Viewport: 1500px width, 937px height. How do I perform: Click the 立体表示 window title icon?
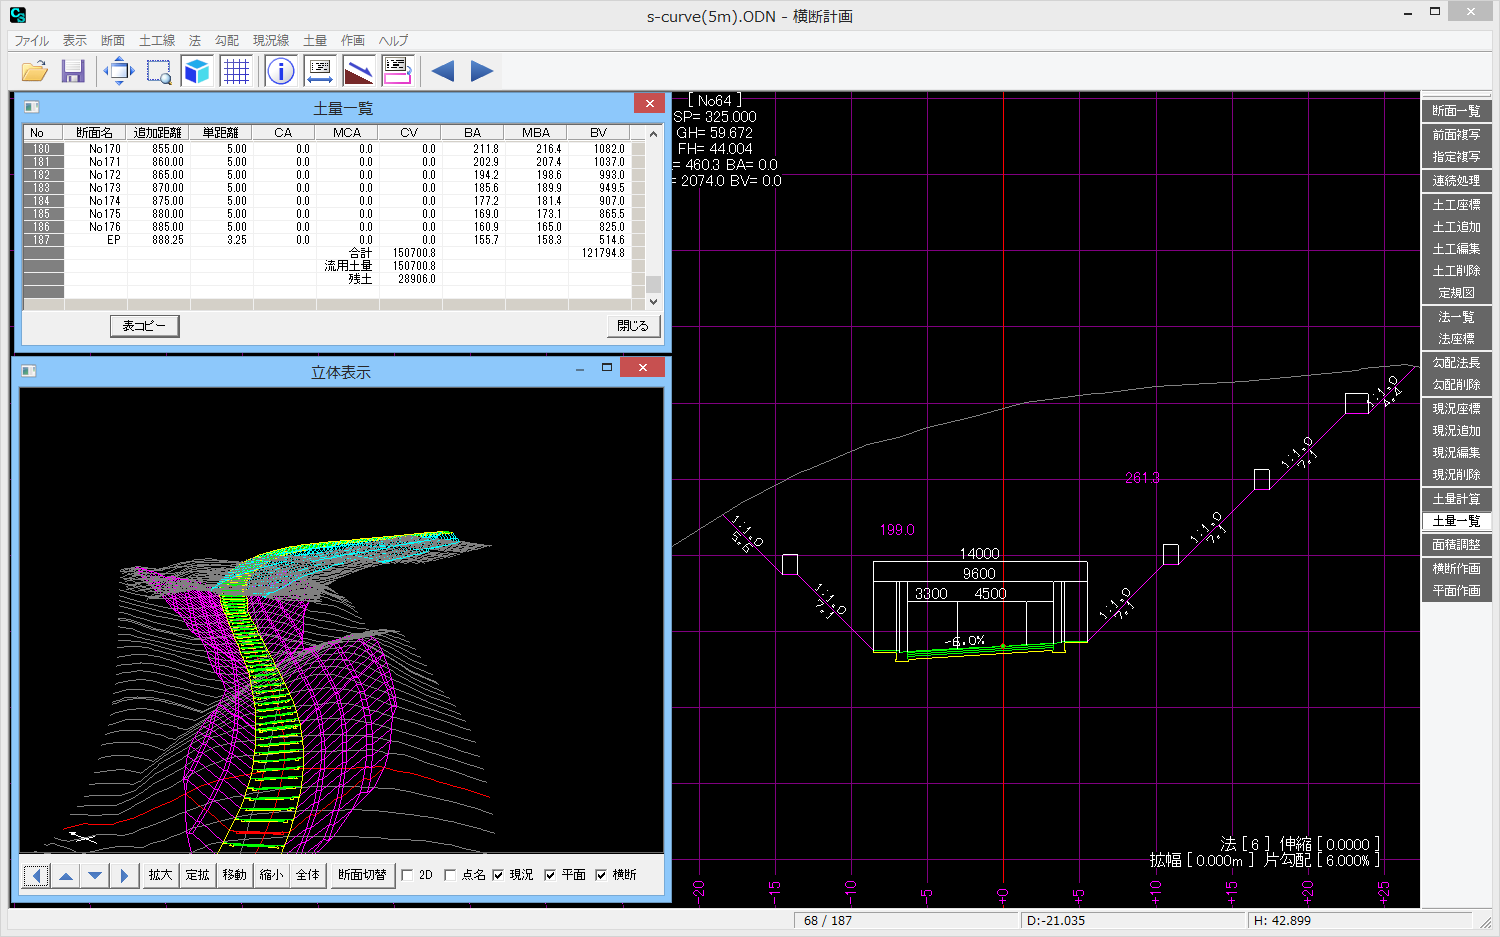(x=28, y=371)
